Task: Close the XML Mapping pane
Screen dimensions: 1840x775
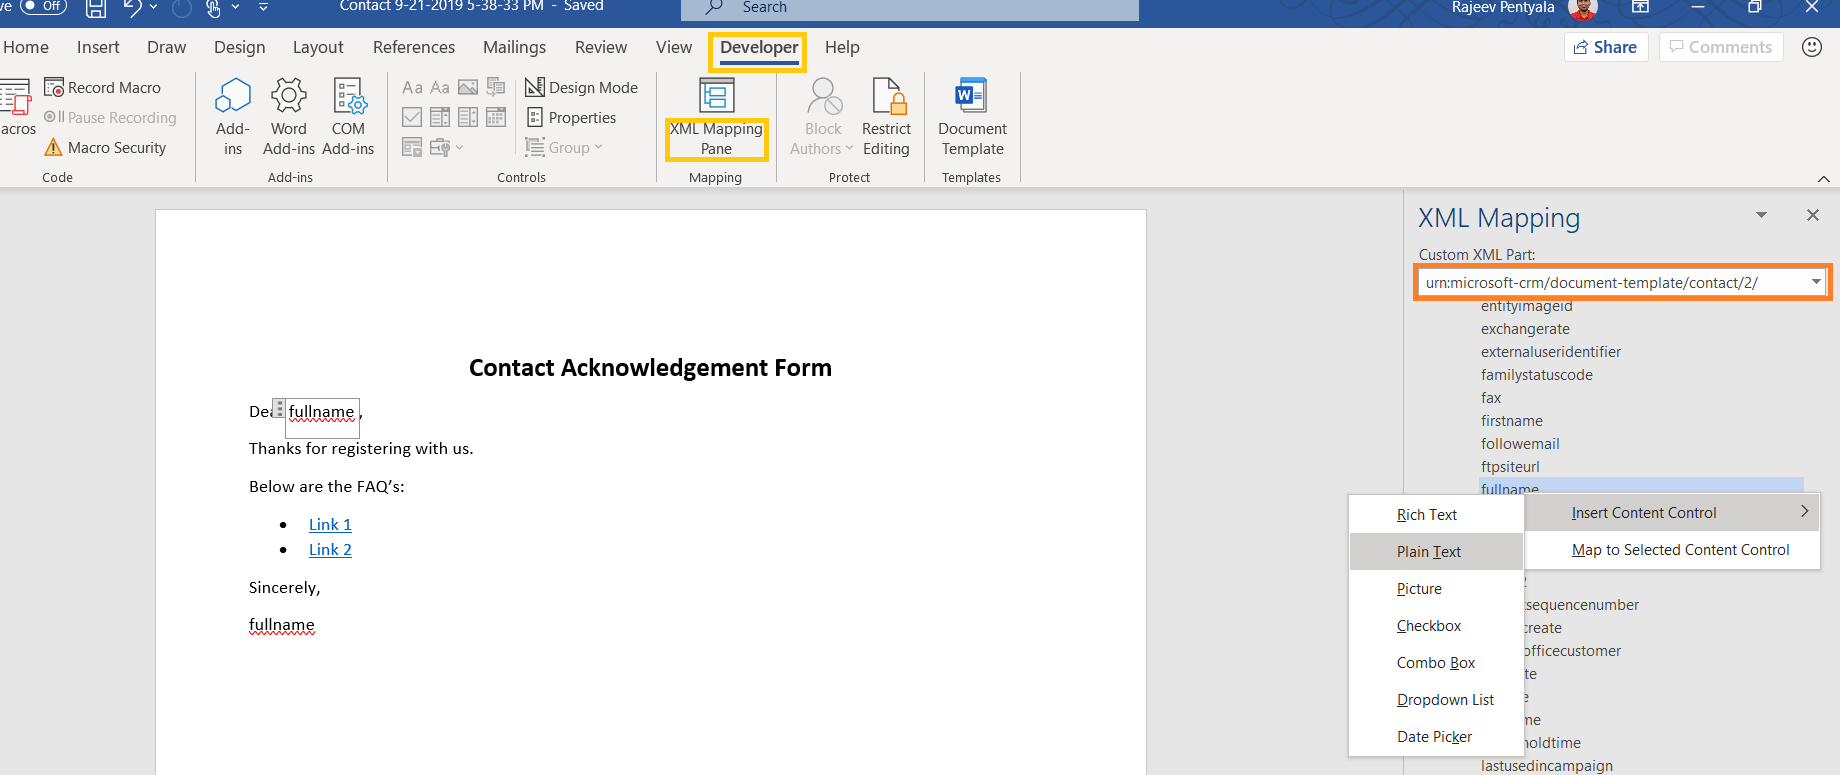Action: 1813,215
